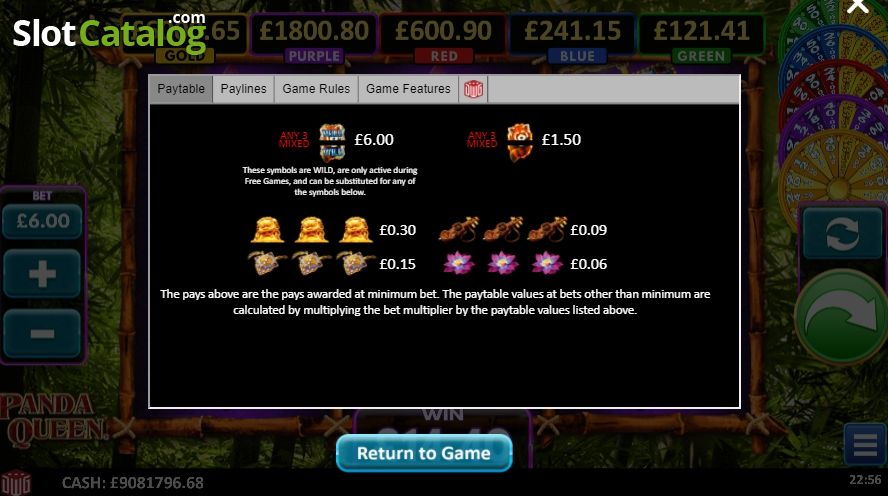888x496 pixels.
Task: Click the autoplay circular arrows icon
Action: click(842, 234)
